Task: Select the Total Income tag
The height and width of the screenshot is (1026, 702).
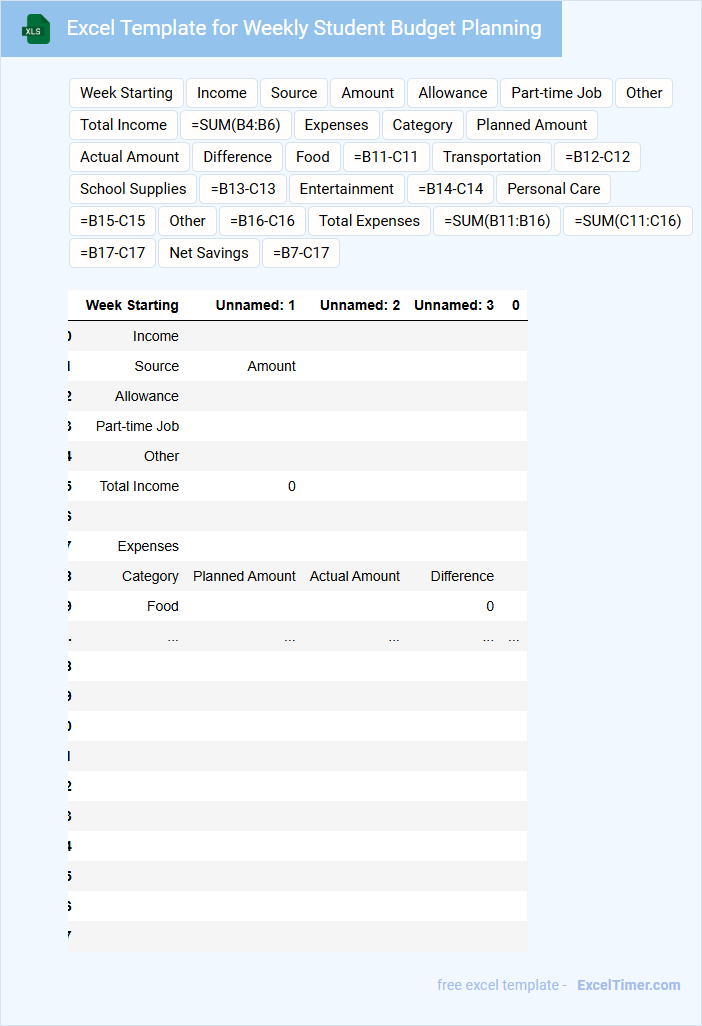Action: 124,125
